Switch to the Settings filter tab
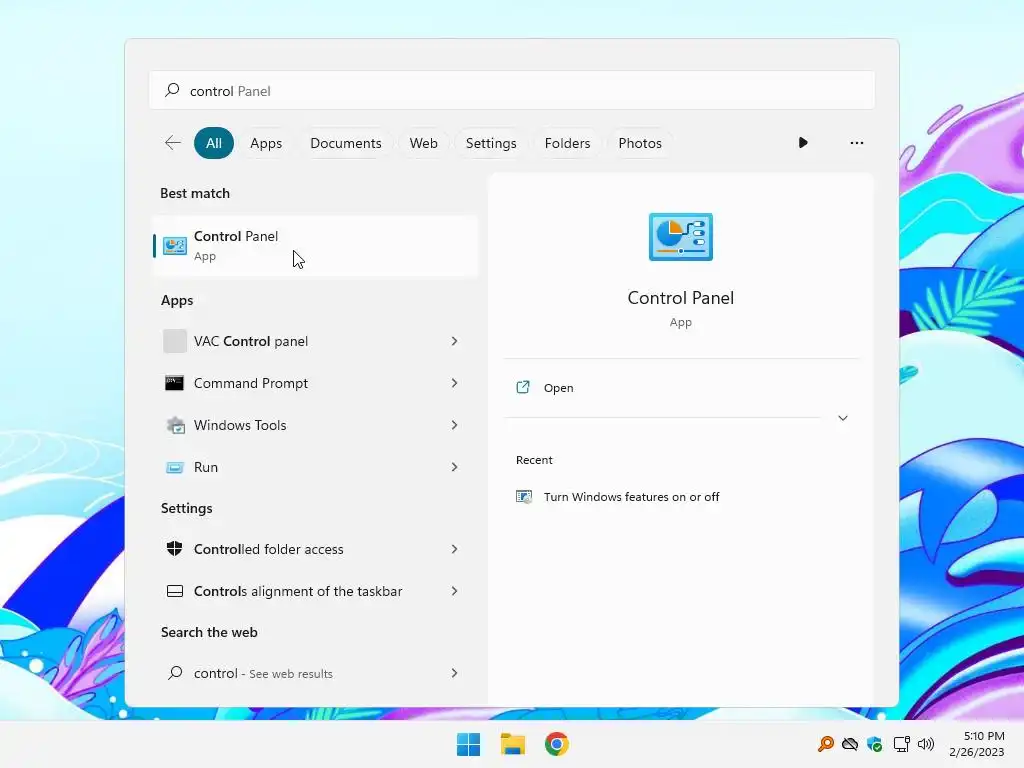The height and width of the screenshot is (768, 1024). 491,143
